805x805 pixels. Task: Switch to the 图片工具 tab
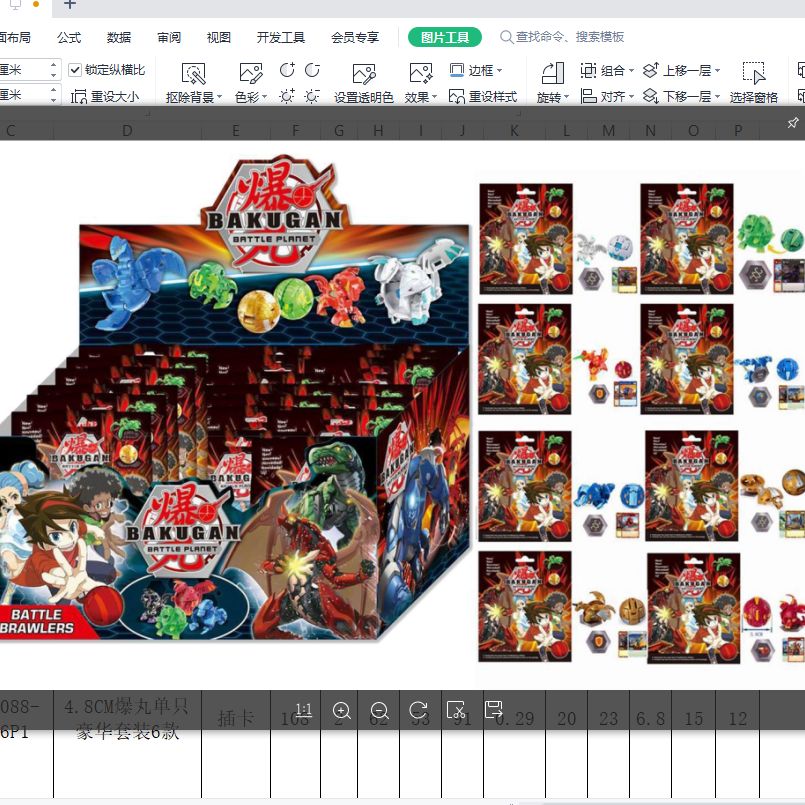point(445,37)
